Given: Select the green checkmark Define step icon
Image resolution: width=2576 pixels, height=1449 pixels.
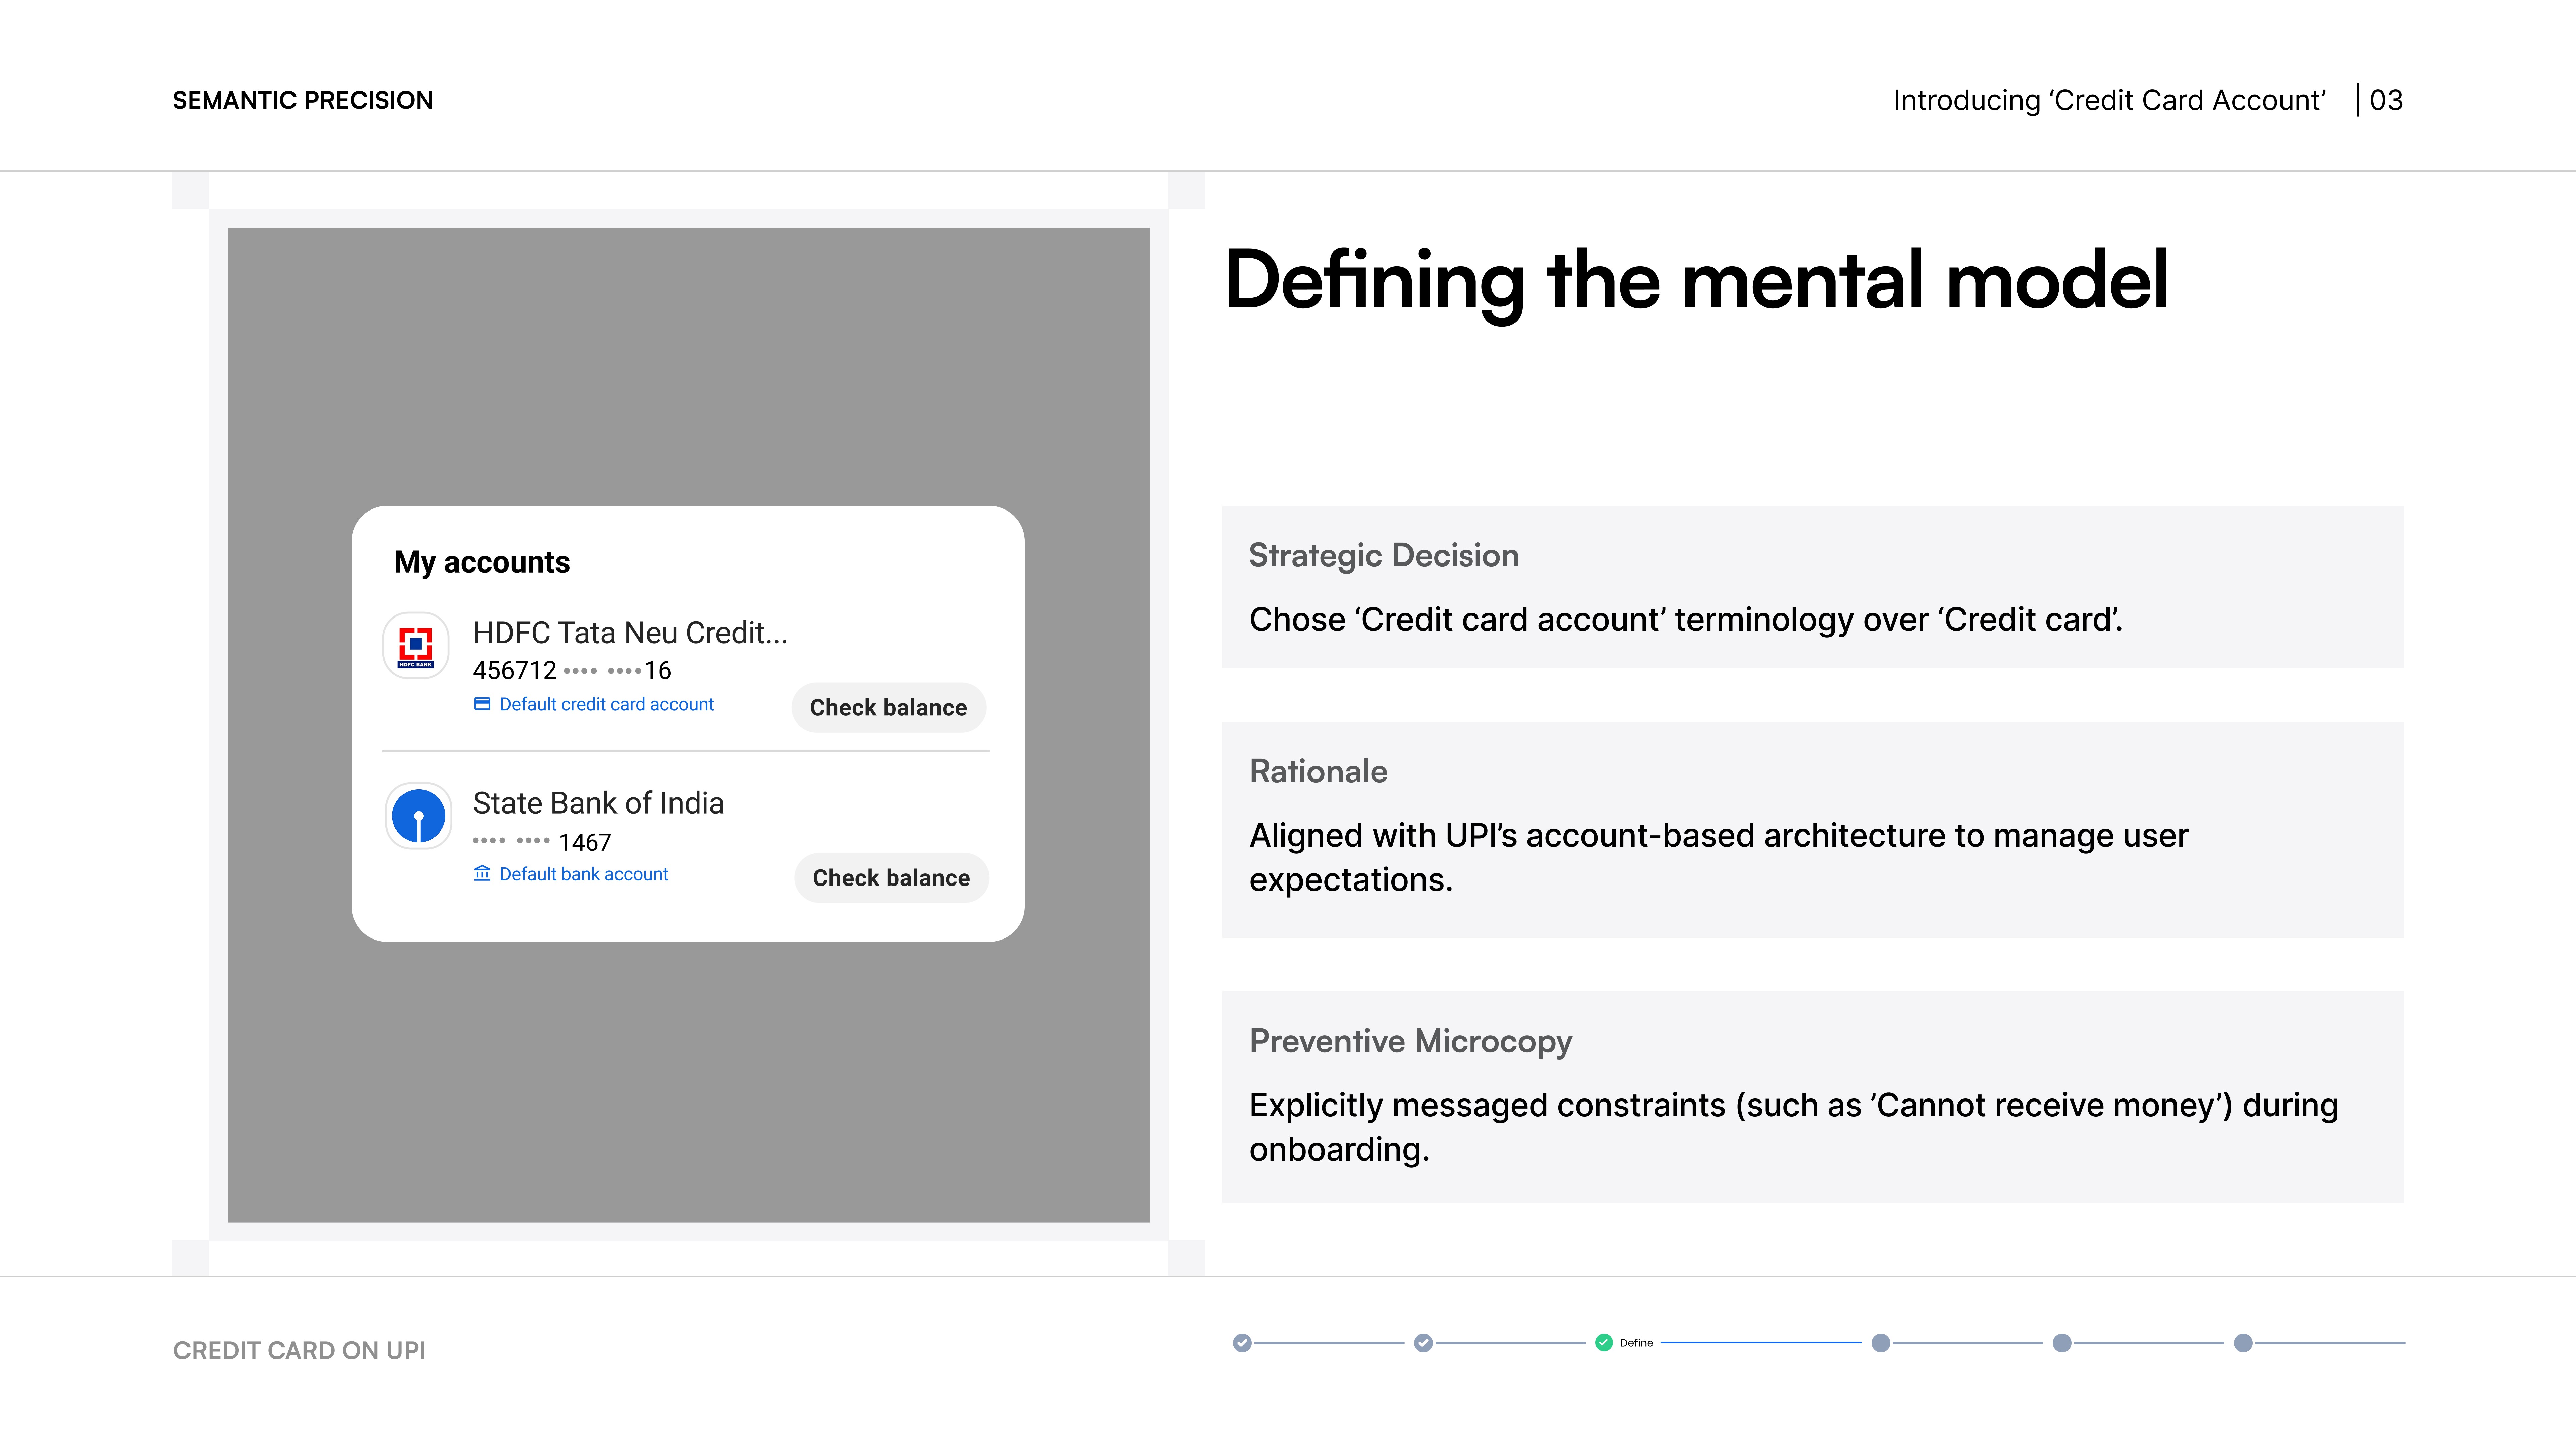Looking at the screenshot, I should [x=1604, y=1343].
